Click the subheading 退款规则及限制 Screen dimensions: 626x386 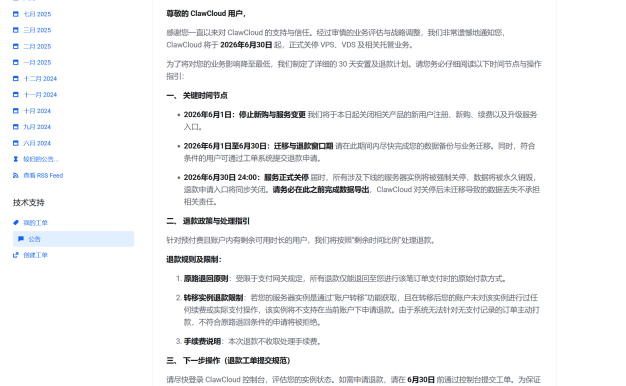click(x=194, y=259)
